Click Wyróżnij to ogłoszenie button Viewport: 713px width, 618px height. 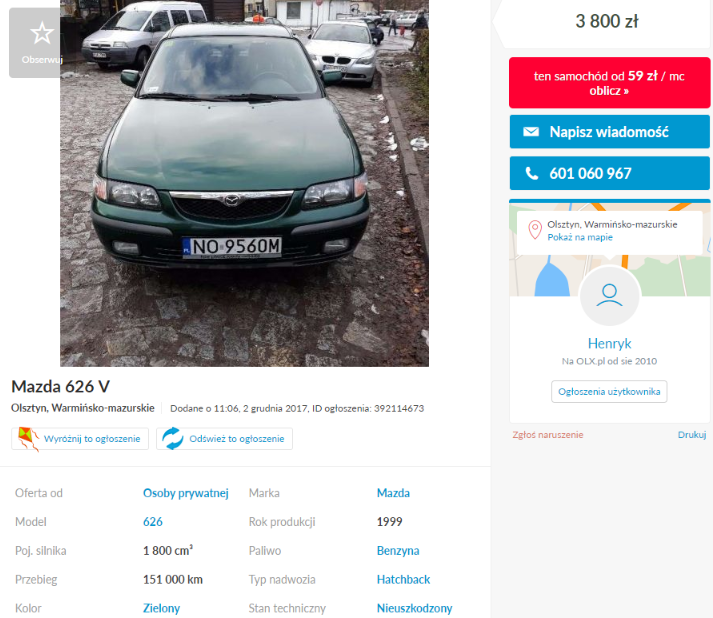click(x=80, y=439)
